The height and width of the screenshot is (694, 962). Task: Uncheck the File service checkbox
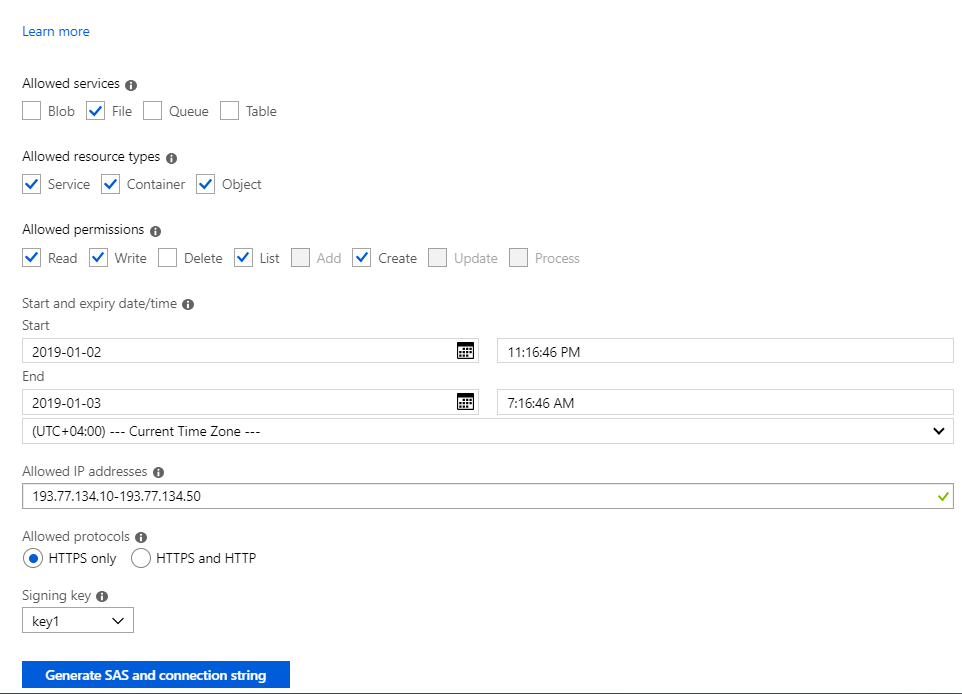tap(95, 111)
